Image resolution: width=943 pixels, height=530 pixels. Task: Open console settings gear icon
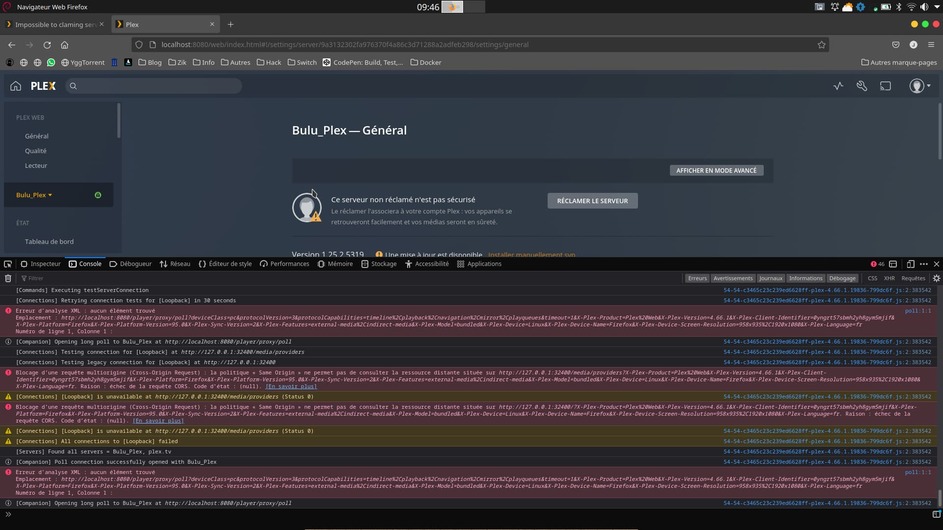pos(936,278)
